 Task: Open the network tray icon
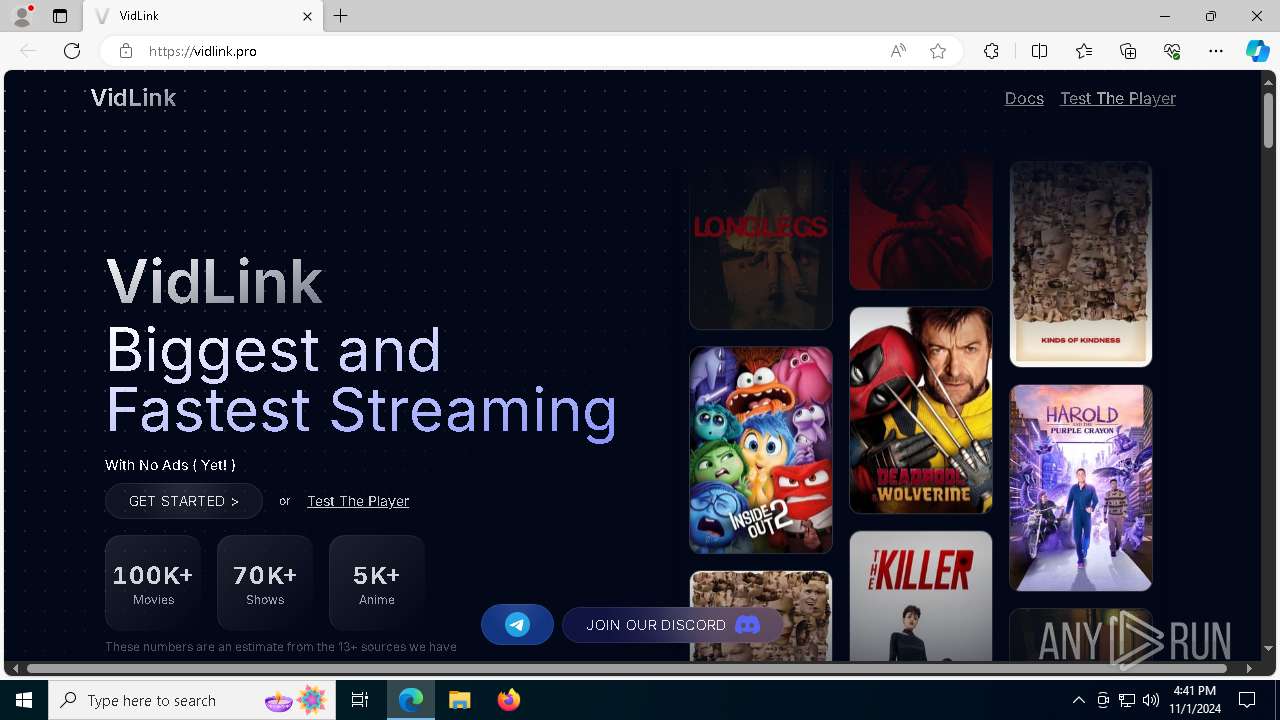pyautogui.click(x=1127, y=700)
